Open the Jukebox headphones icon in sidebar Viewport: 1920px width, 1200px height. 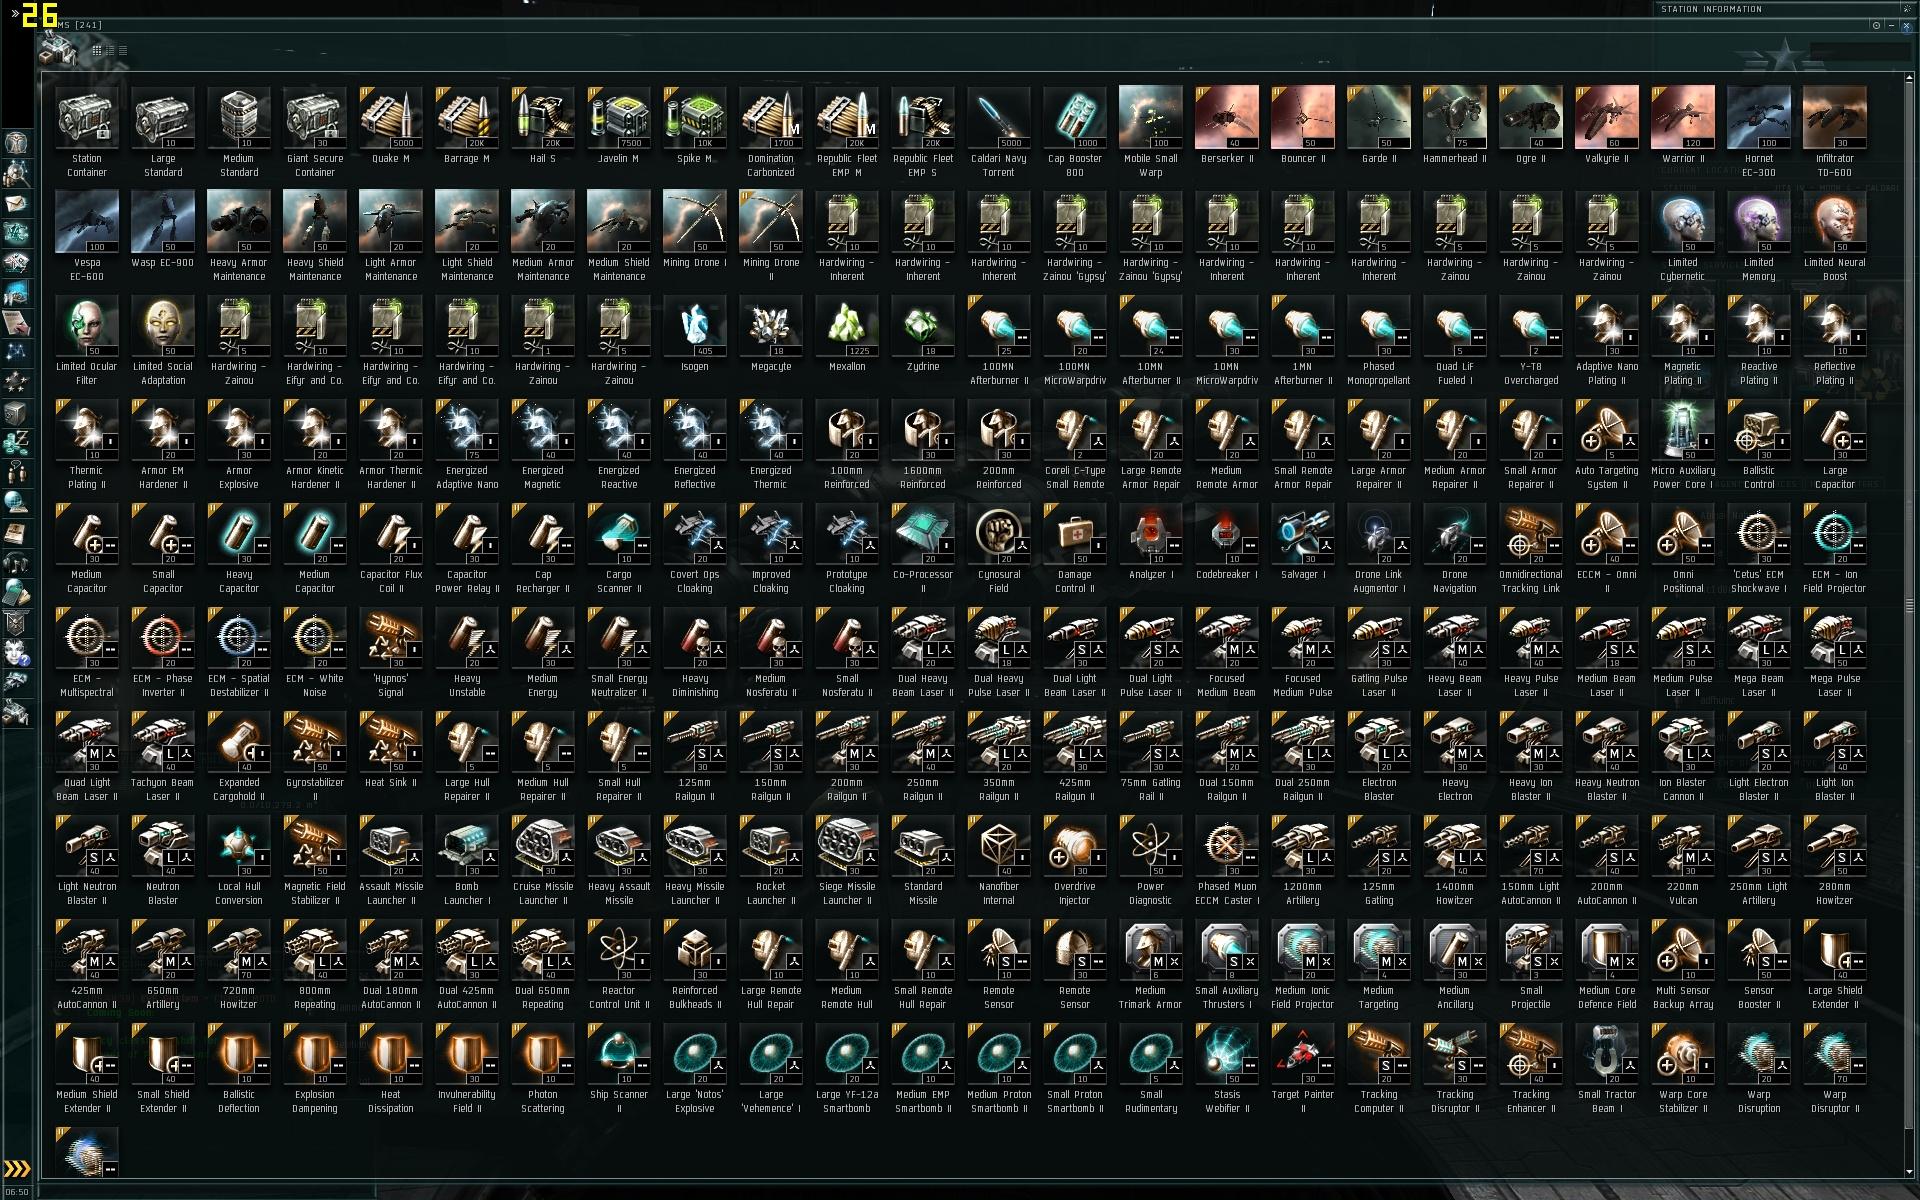point(16,561)
